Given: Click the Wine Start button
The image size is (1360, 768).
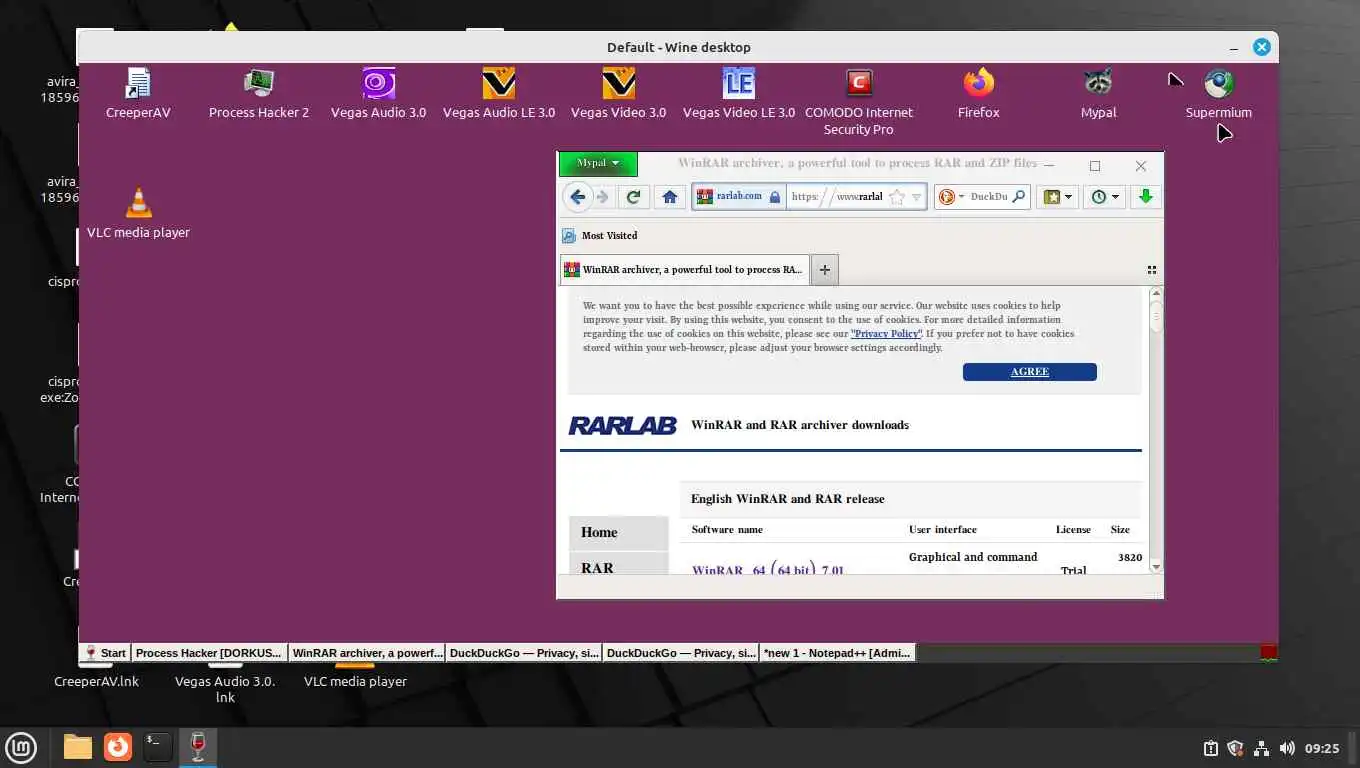Looking at the screenshot, I should (105, 653).
